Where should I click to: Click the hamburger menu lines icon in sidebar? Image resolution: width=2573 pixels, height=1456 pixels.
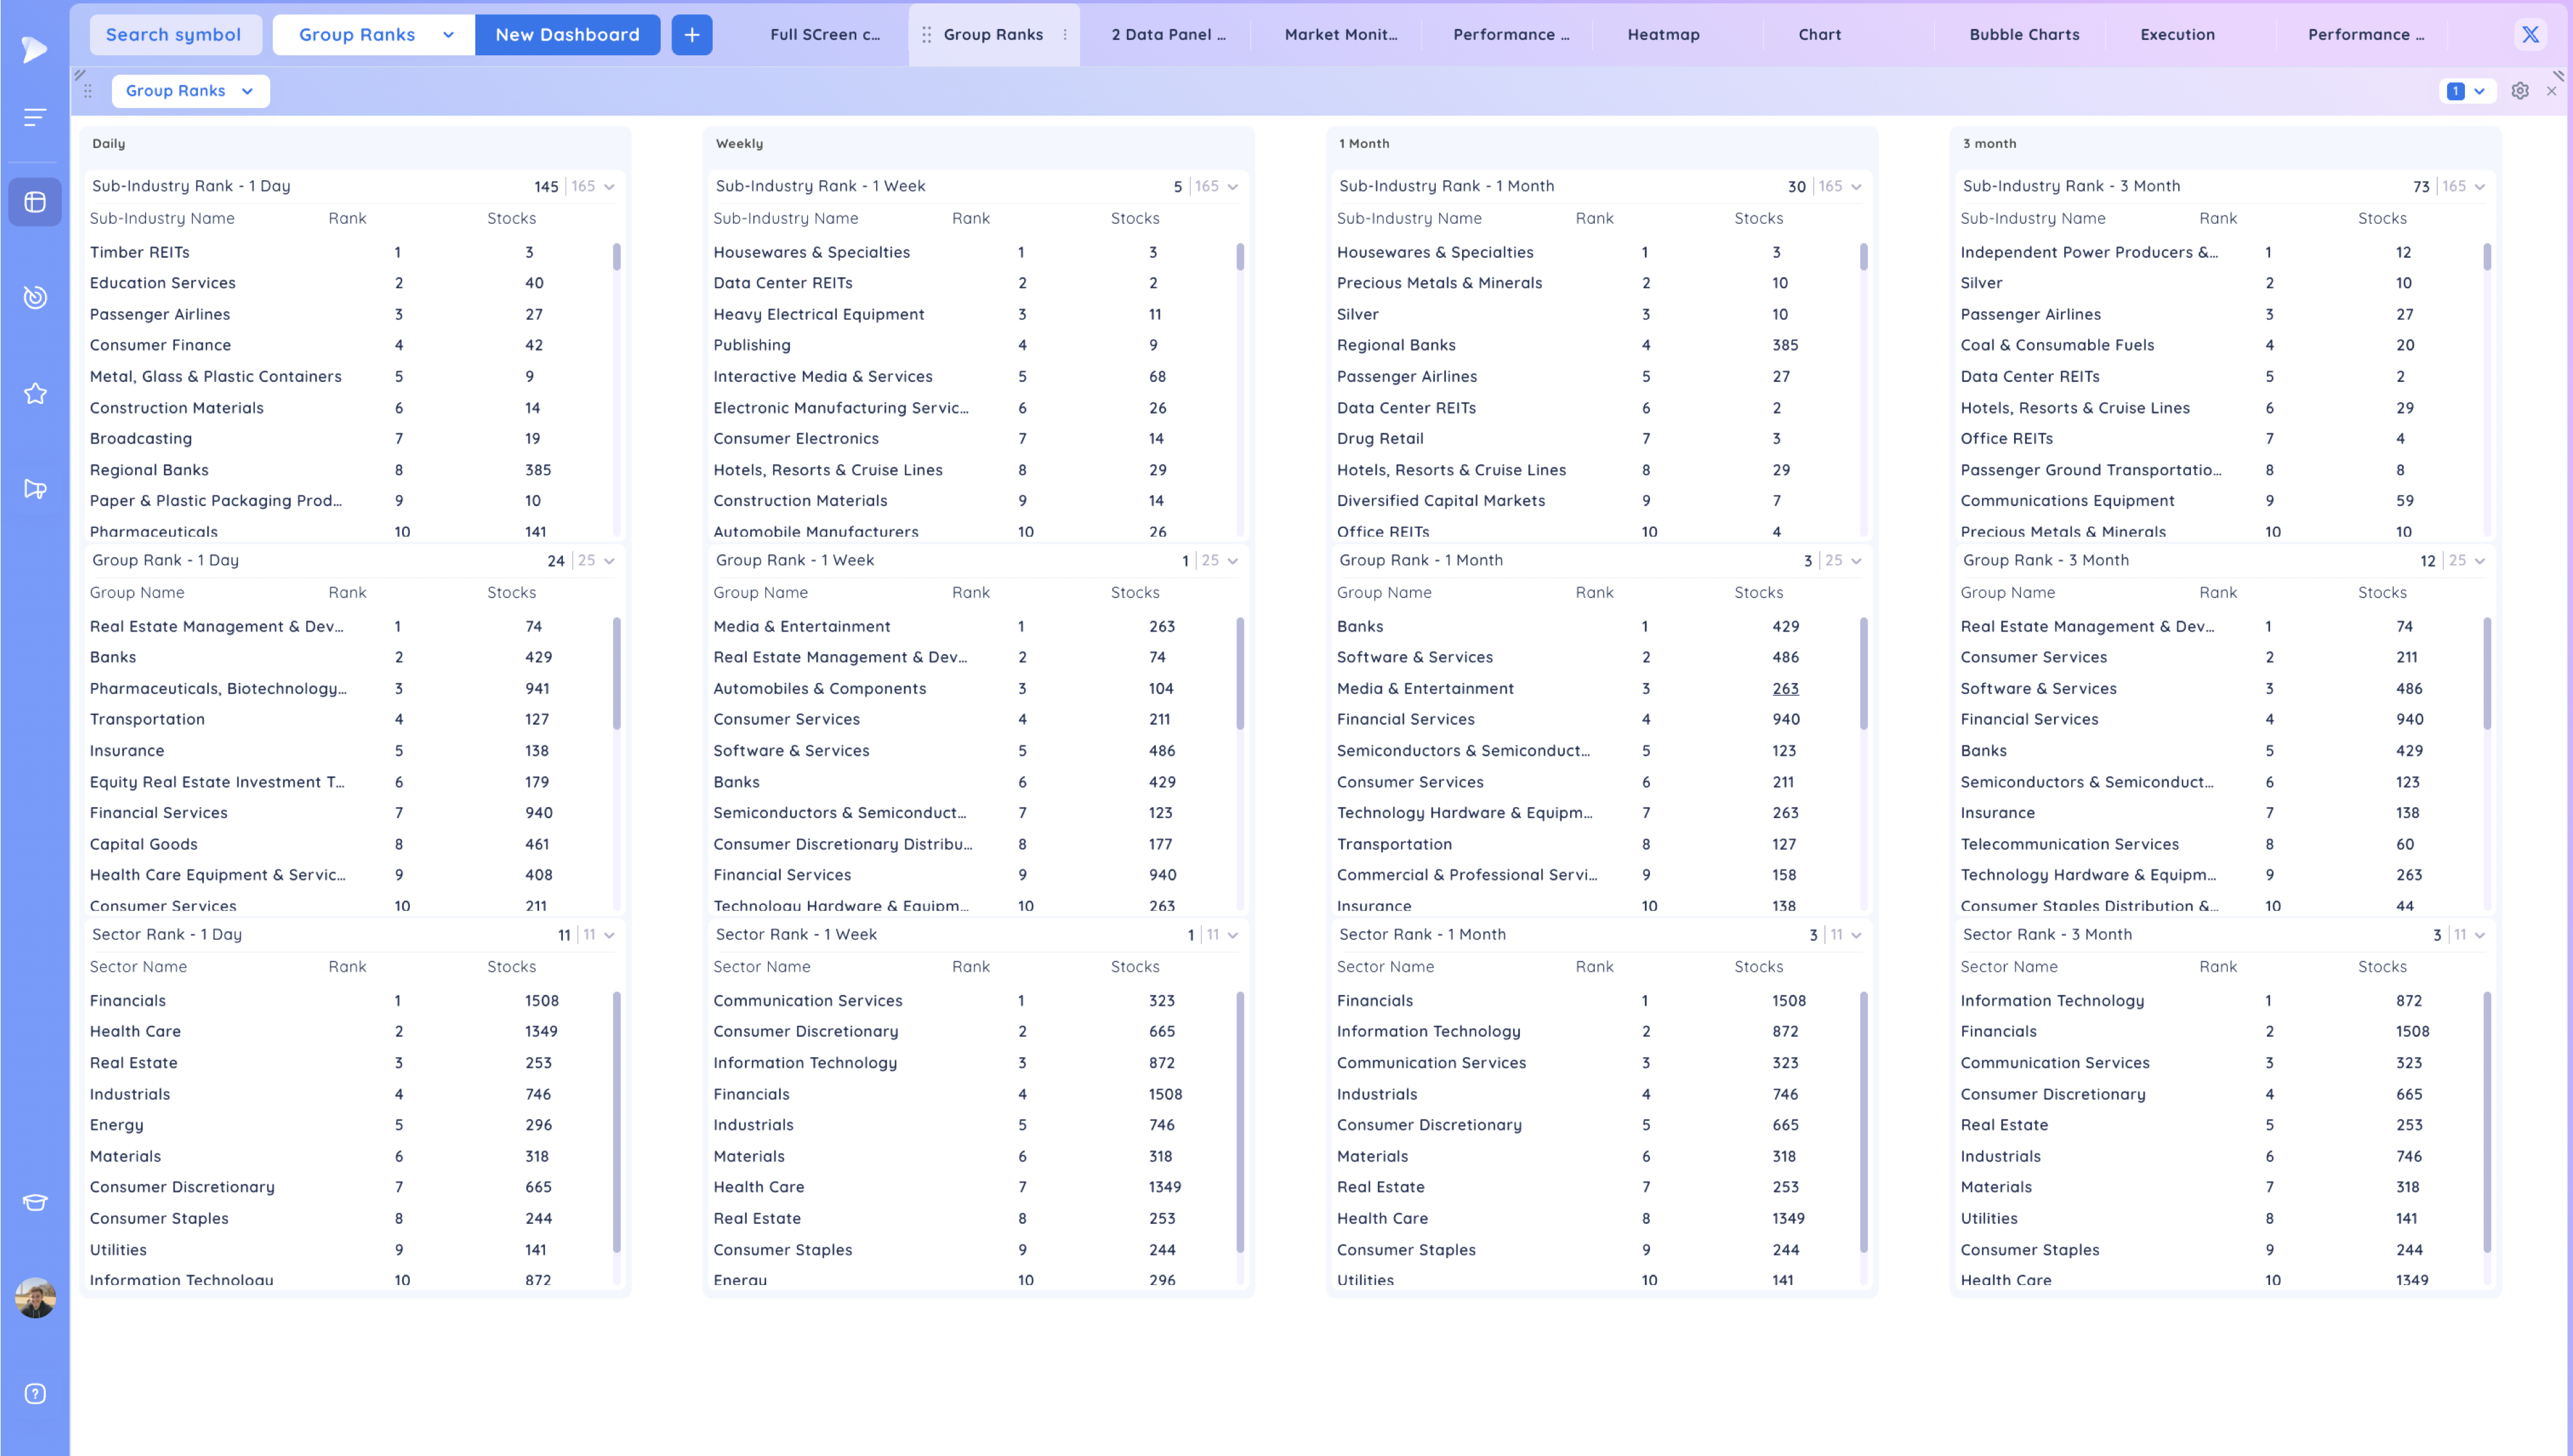pos(35,118)
